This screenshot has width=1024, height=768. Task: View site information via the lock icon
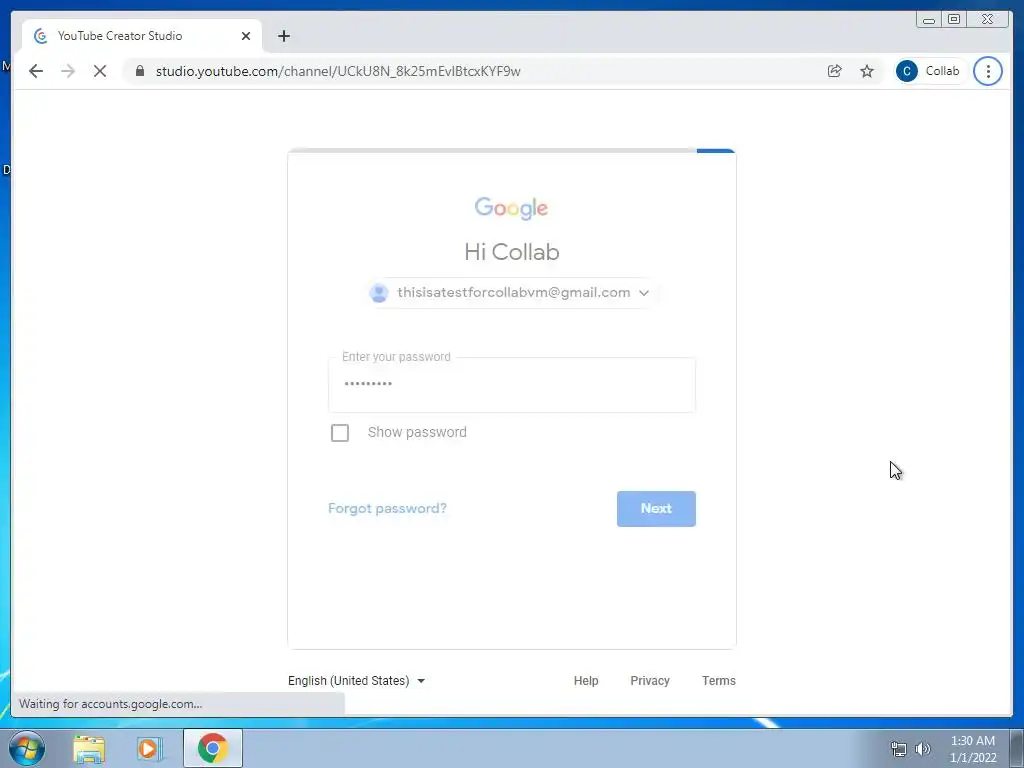[140, 71]
